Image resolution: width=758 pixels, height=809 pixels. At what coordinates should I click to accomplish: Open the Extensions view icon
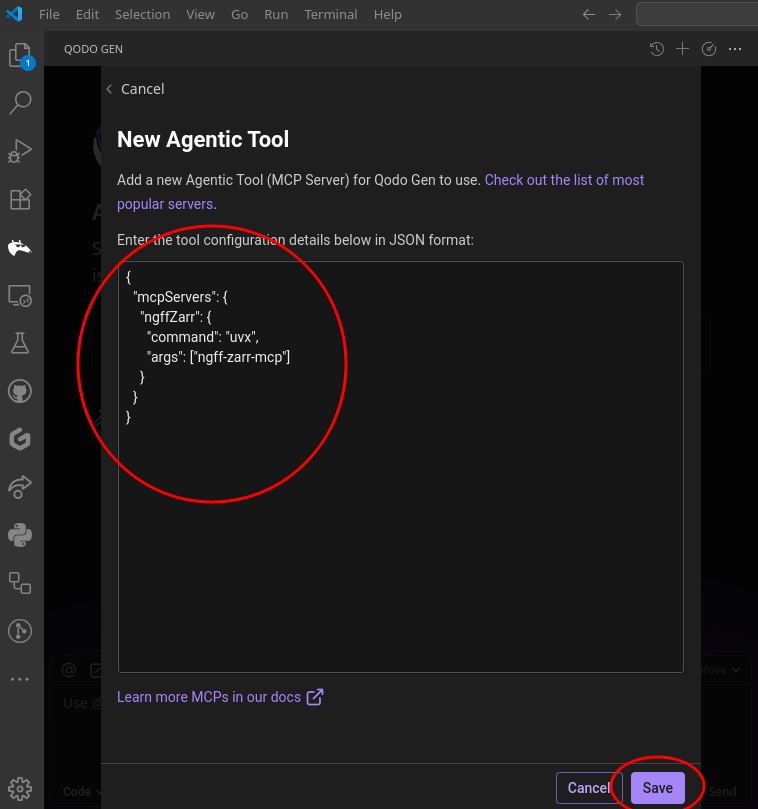(x=20, y=199)
